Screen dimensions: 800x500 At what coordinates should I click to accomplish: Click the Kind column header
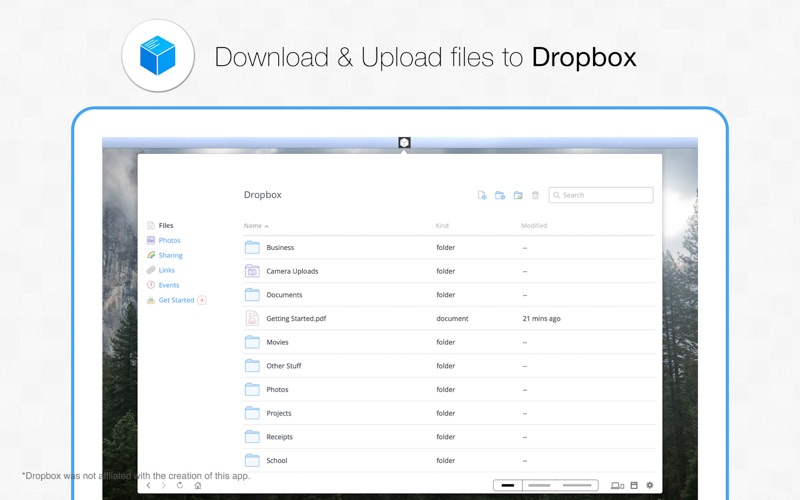click(x=442, y=226)
